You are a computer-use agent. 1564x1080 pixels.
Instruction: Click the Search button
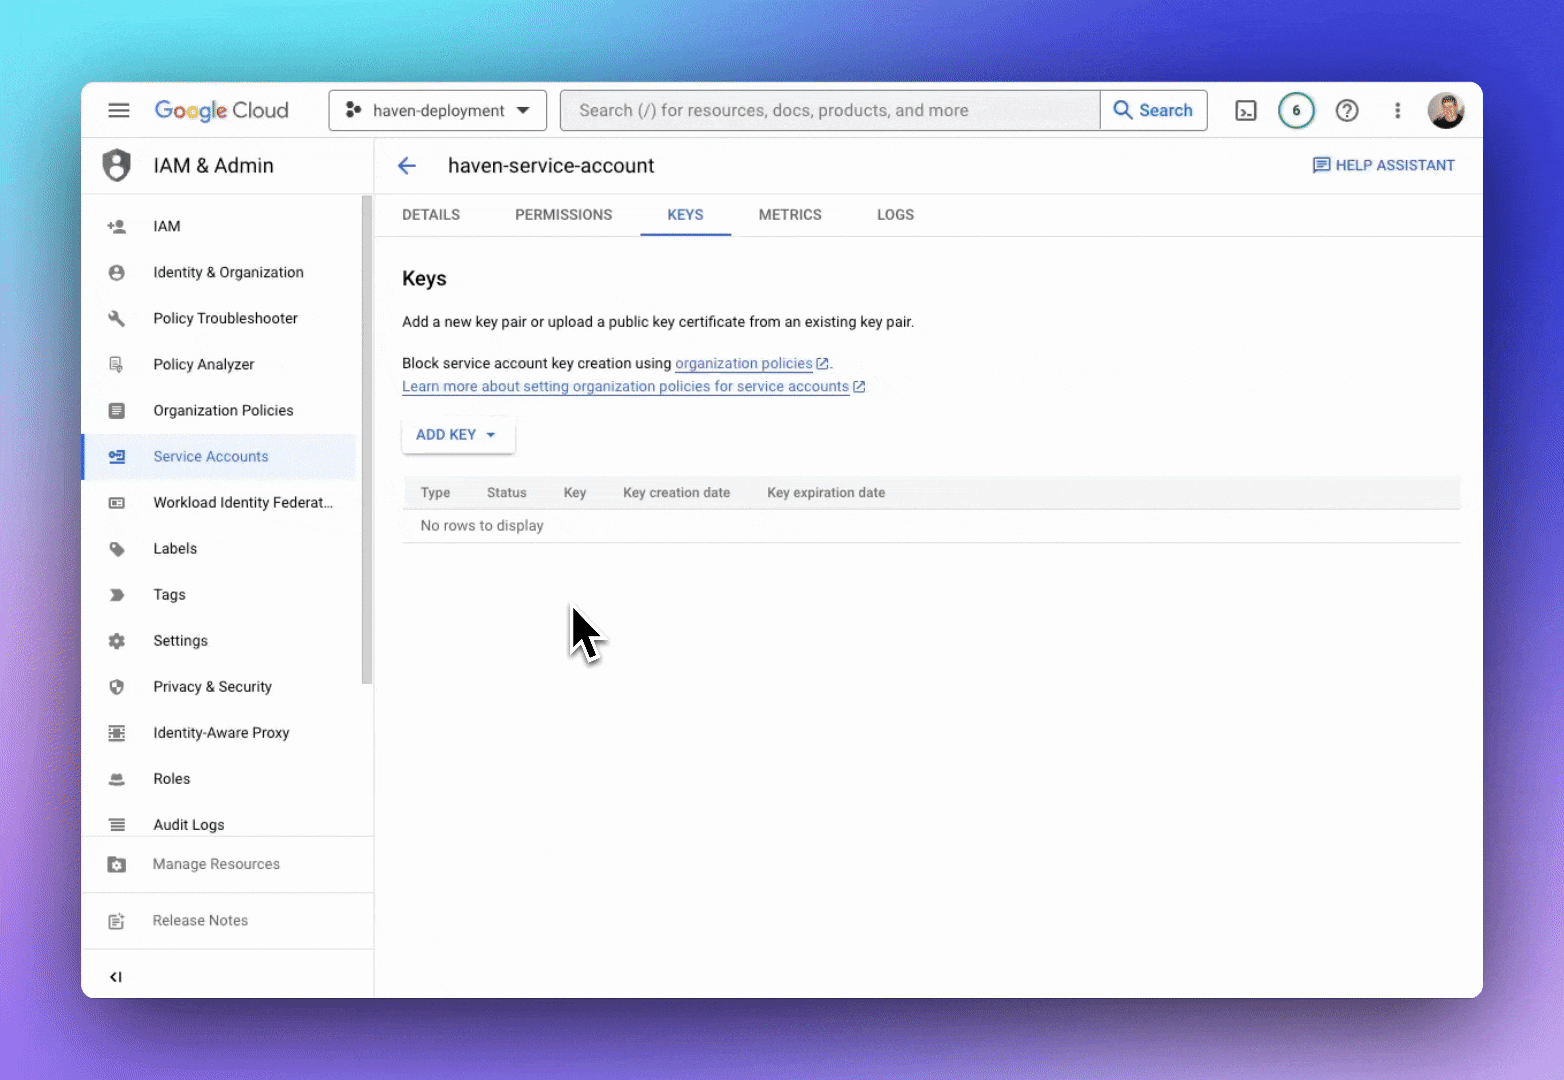pyautogui.click(x=1153, y=111)
